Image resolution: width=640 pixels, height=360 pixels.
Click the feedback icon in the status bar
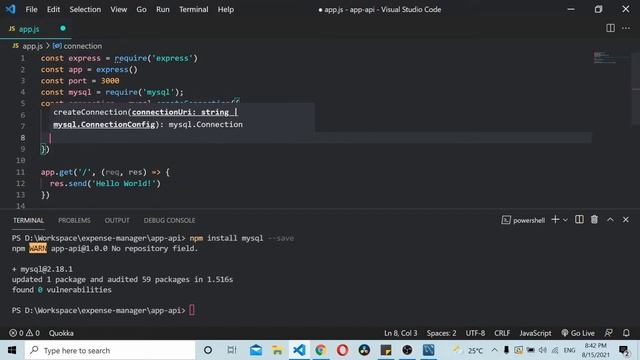(x=609, y=333)
